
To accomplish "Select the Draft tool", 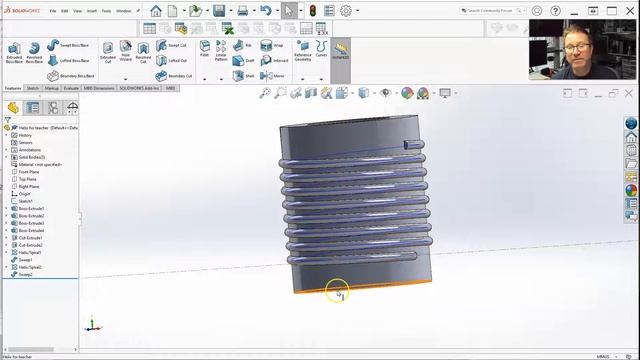I will click(x=243, y=60).
